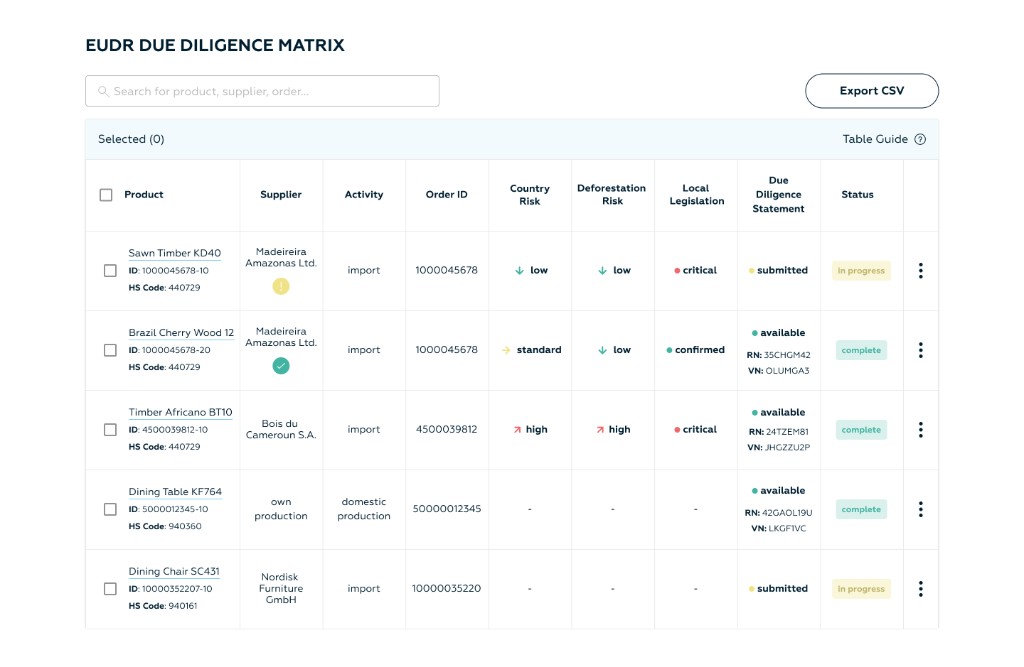Click critical legislation for Timber Africano
1024x667 pixels.
(x=696, y=430)
